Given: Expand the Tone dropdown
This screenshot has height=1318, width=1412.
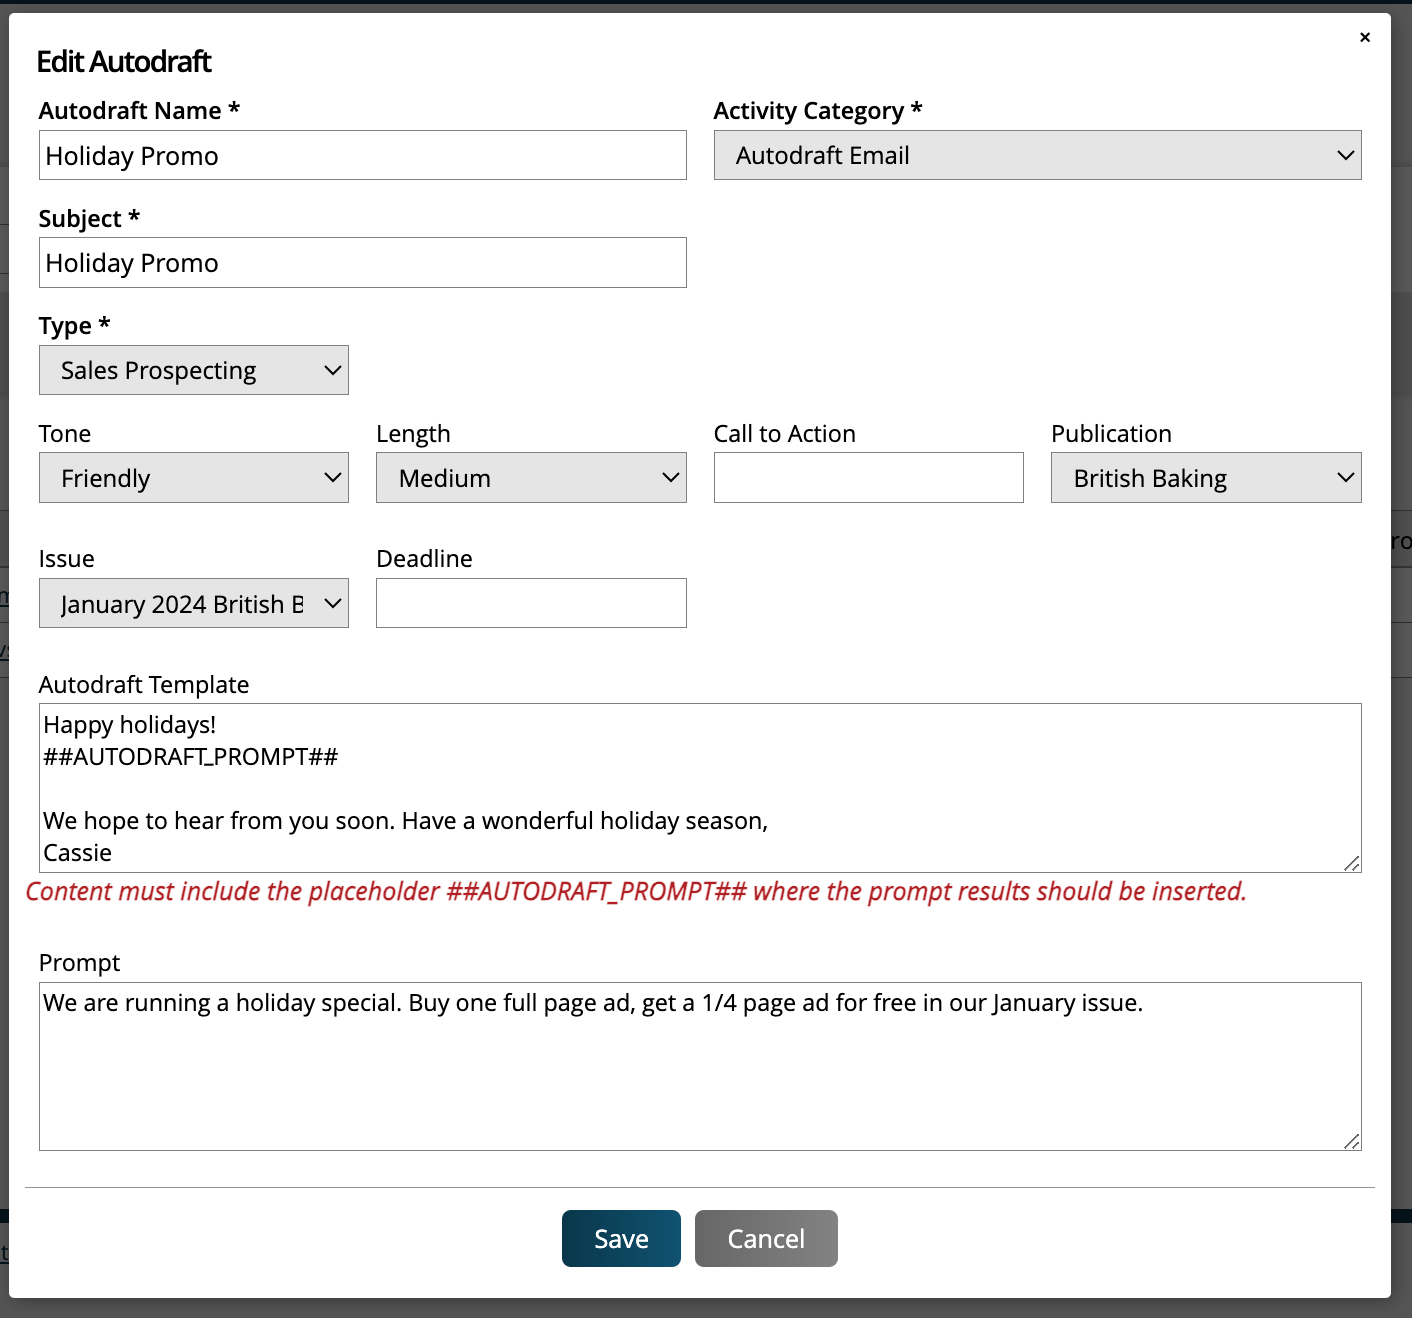Looking at the screenshot, I should 193,478.
